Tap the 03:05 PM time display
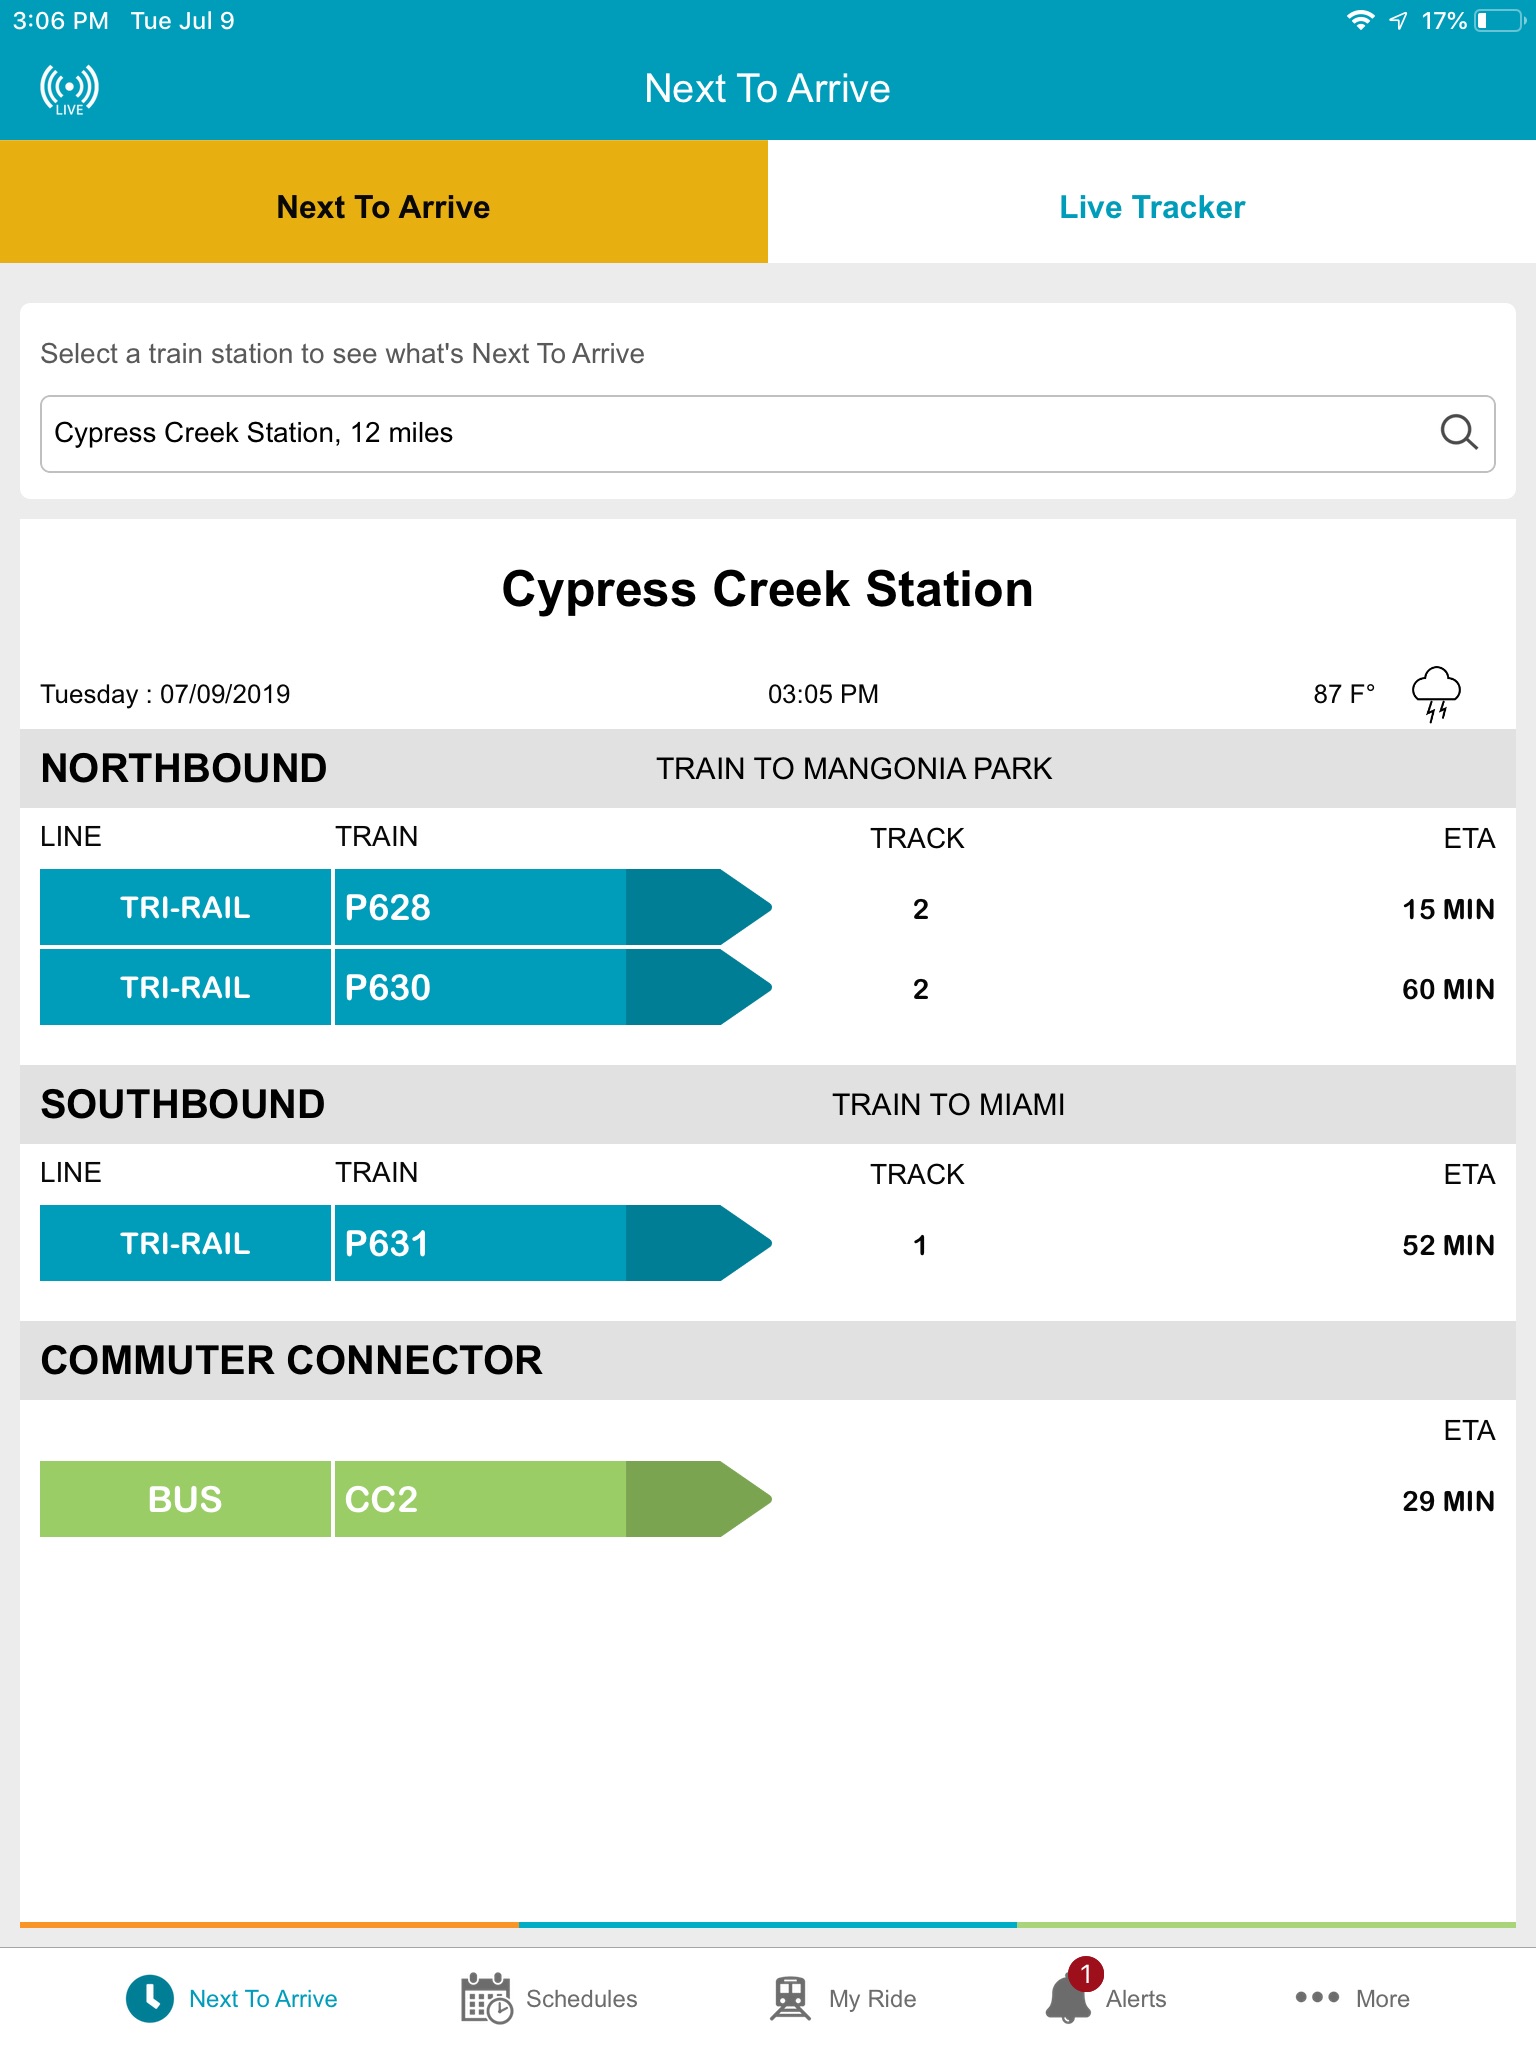Image resolution: width=1536 pixels, height=2048 pixels. [x=823, y=694]
